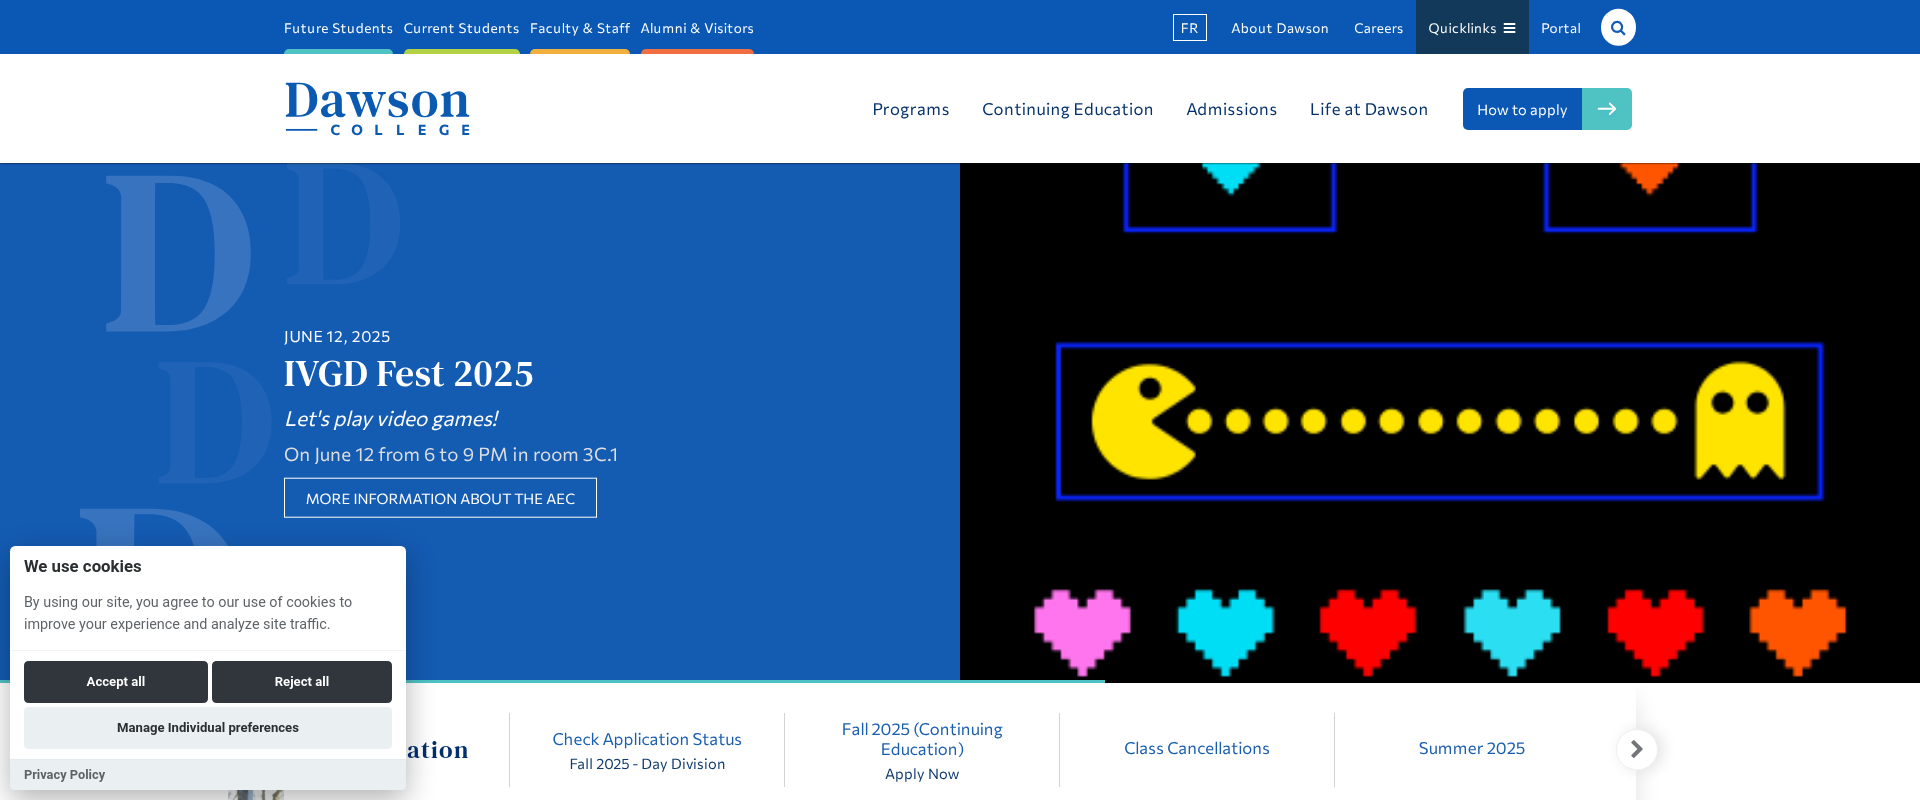This screenshot has height=800, width=1920.
Task: Click the Pac-Man banner image
Action: [x=1439, y=422]
